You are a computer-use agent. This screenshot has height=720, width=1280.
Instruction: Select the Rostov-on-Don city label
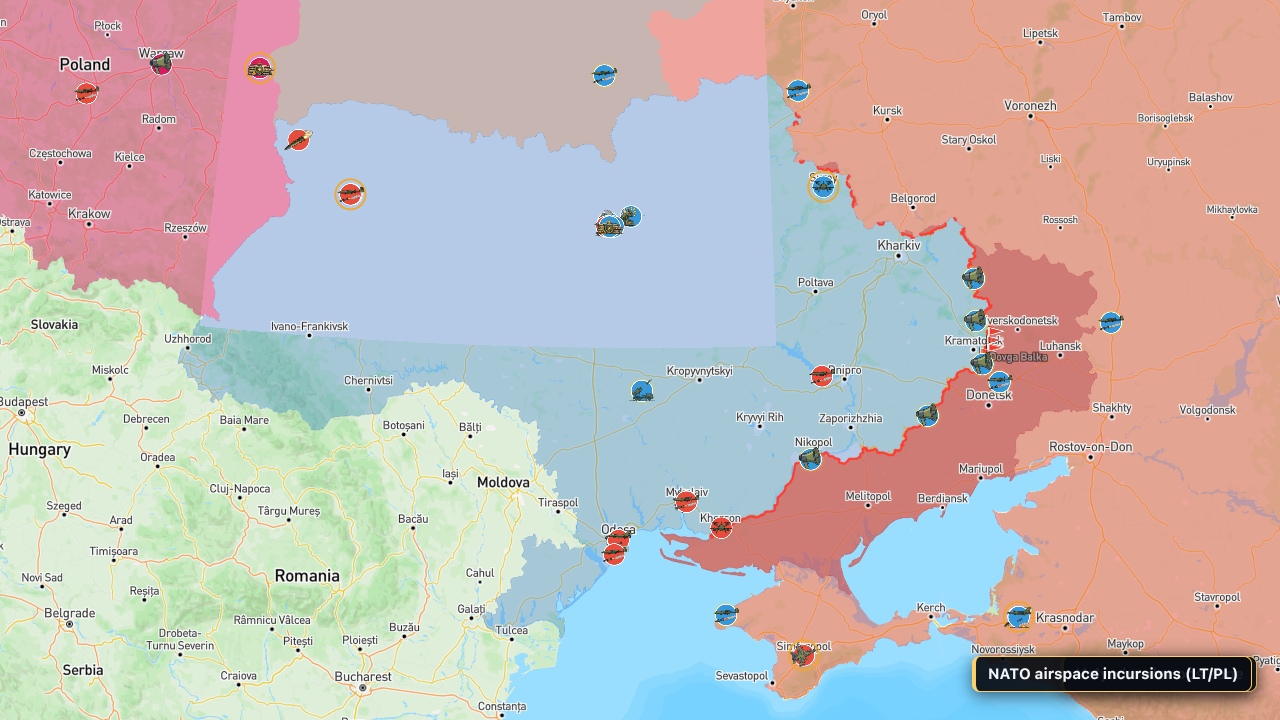click(1090, 447)
